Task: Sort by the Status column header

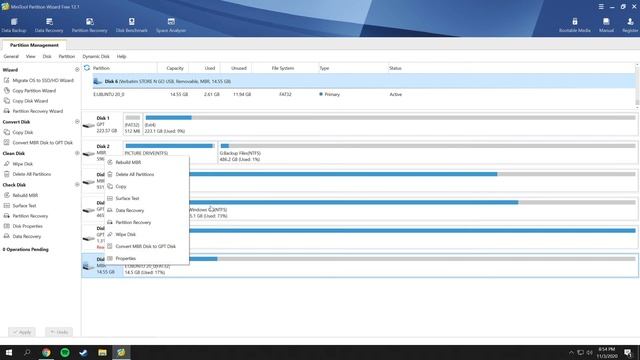Action: tap(395, 68)
